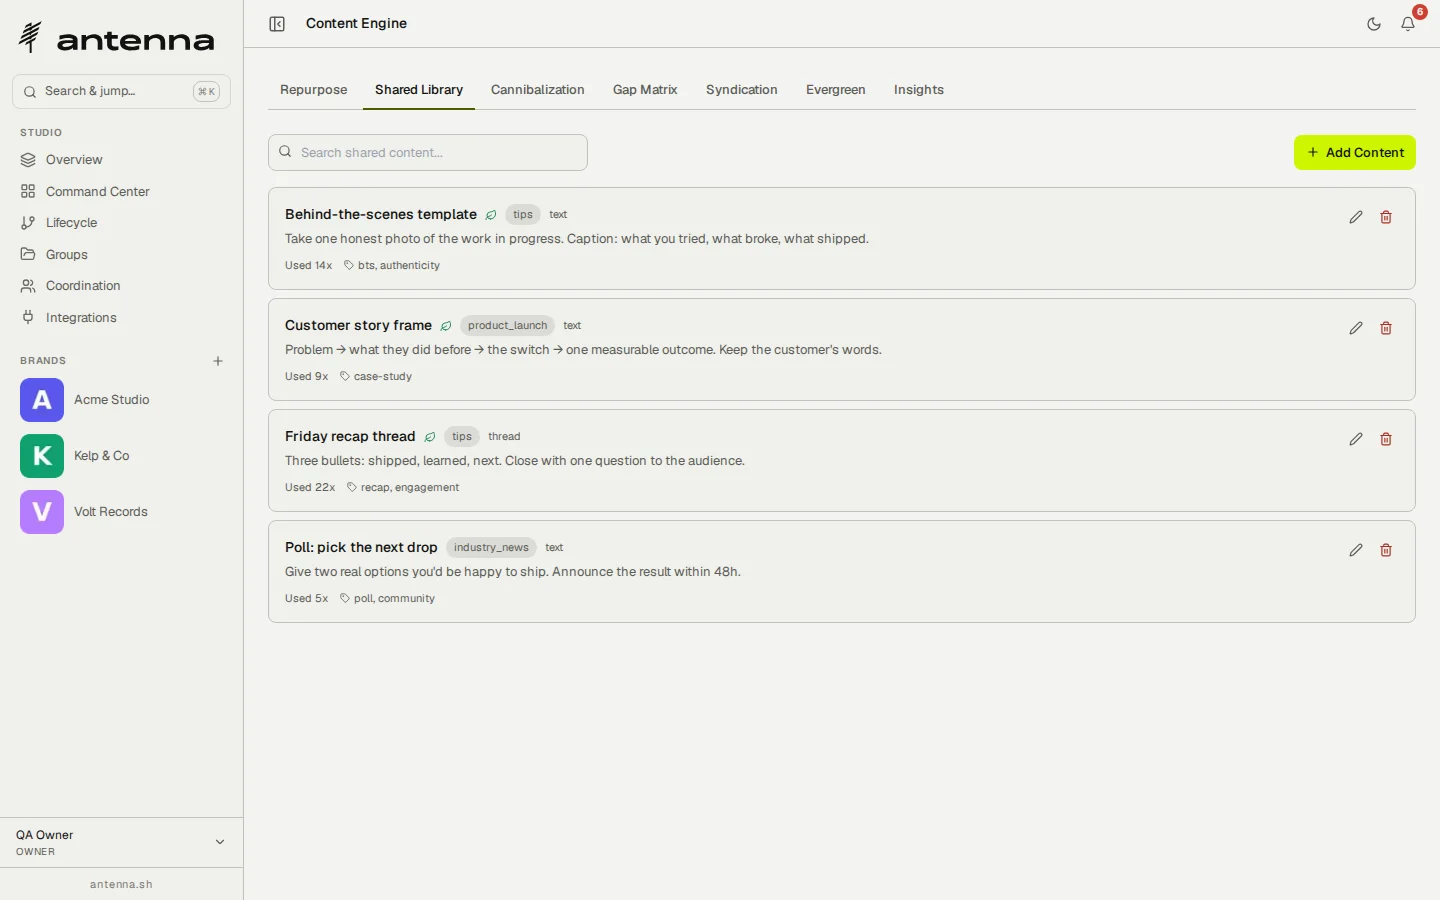1440x900 pixels.
Task: Click evergreen leaf icon on Friday recap thread
Action: coord(430,437)
